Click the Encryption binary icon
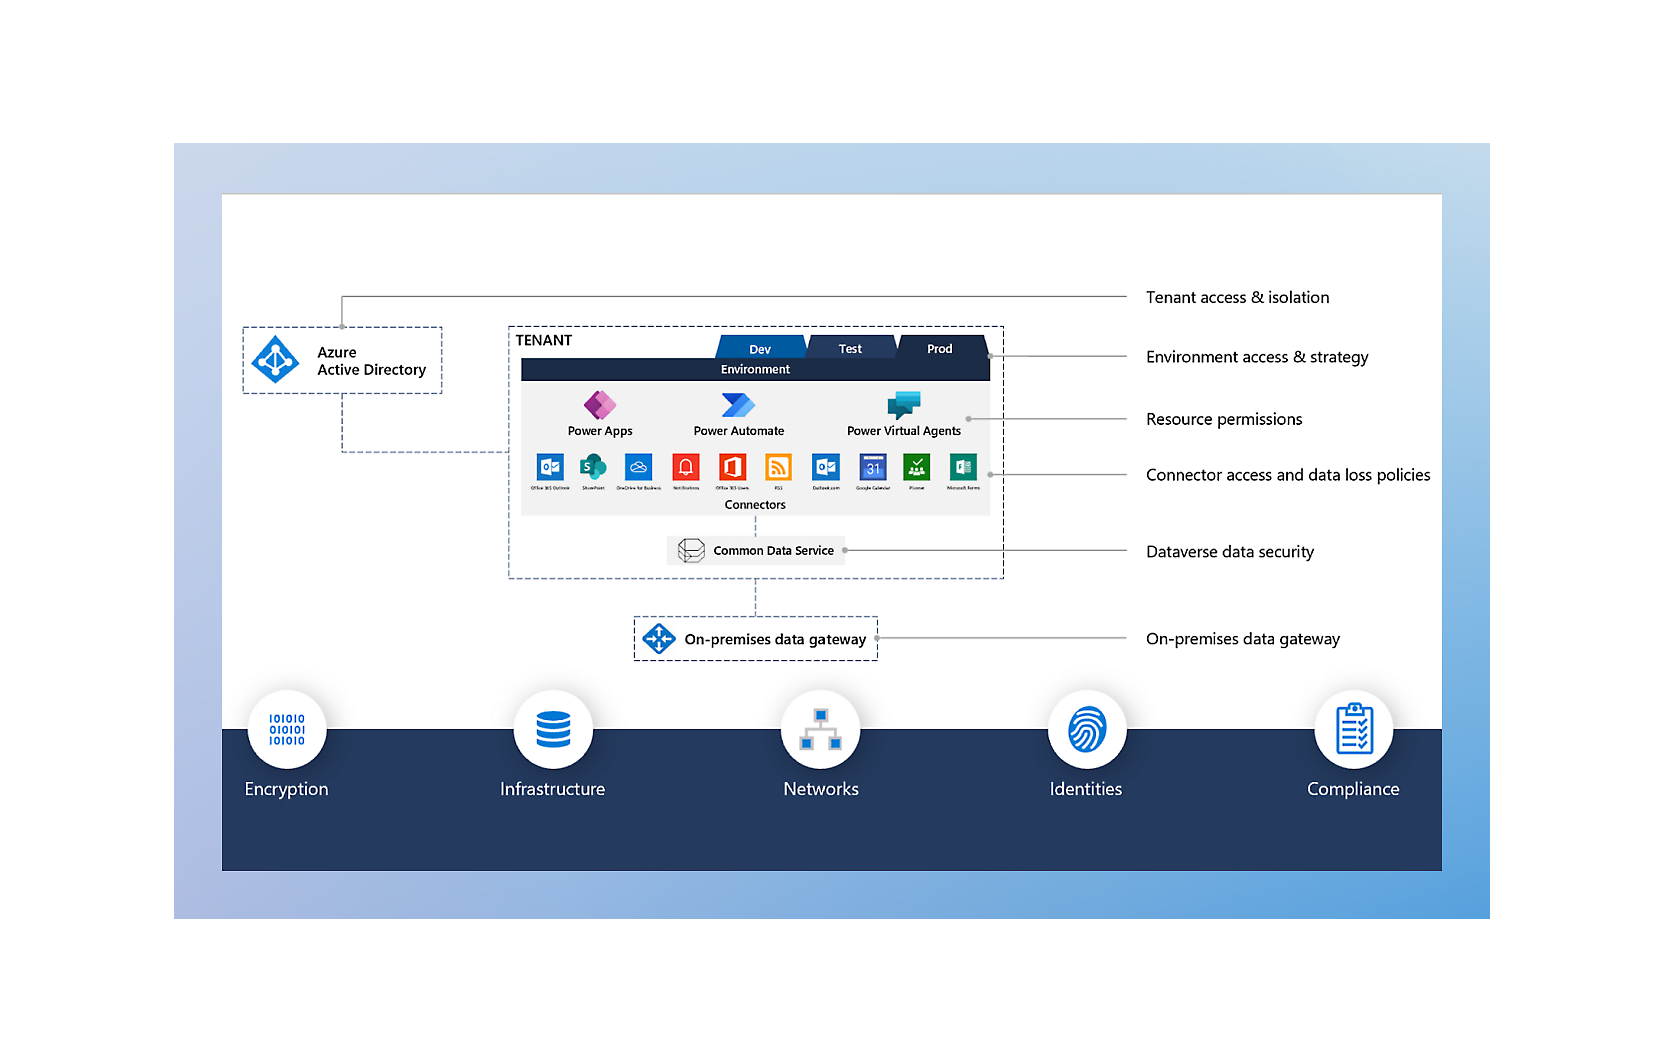This screenshot has width=1664, height=1062. tap(287, 730)
